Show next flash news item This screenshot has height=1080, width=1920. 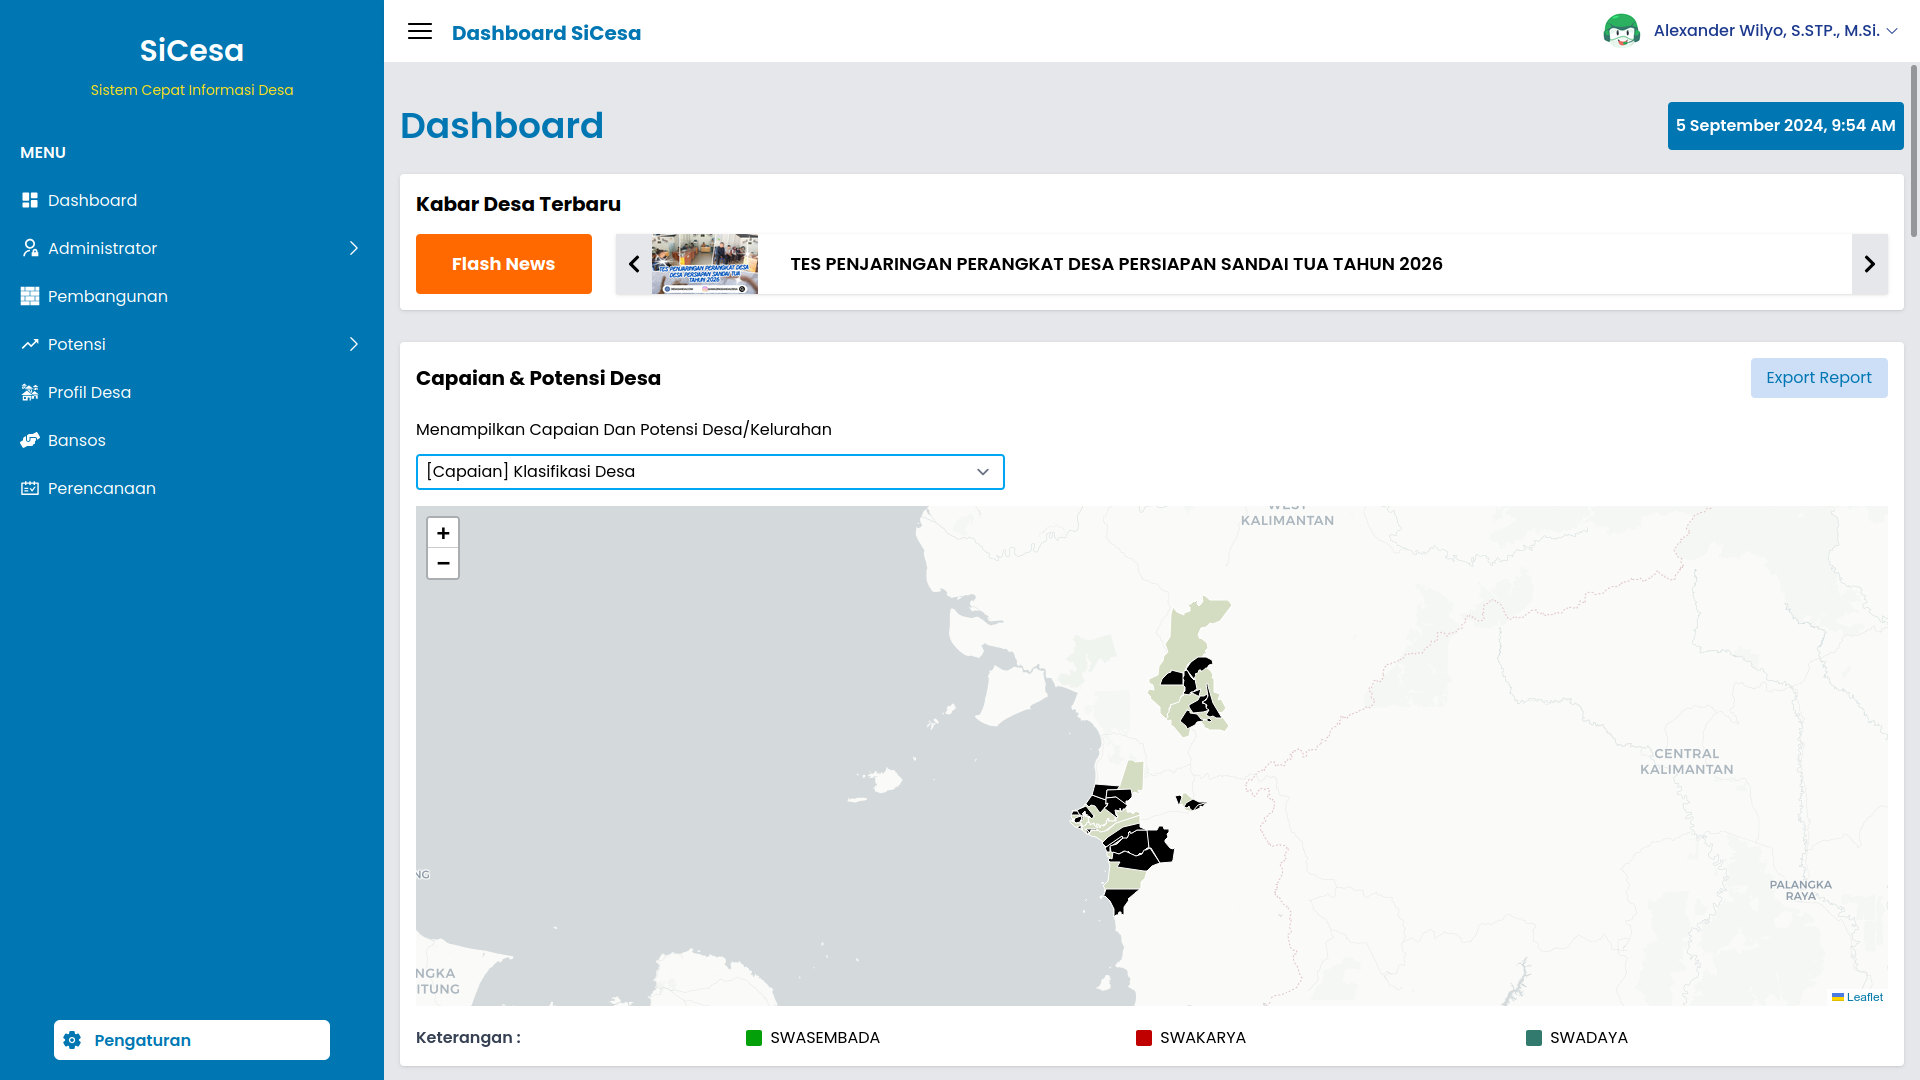(x=1869, y=264)
